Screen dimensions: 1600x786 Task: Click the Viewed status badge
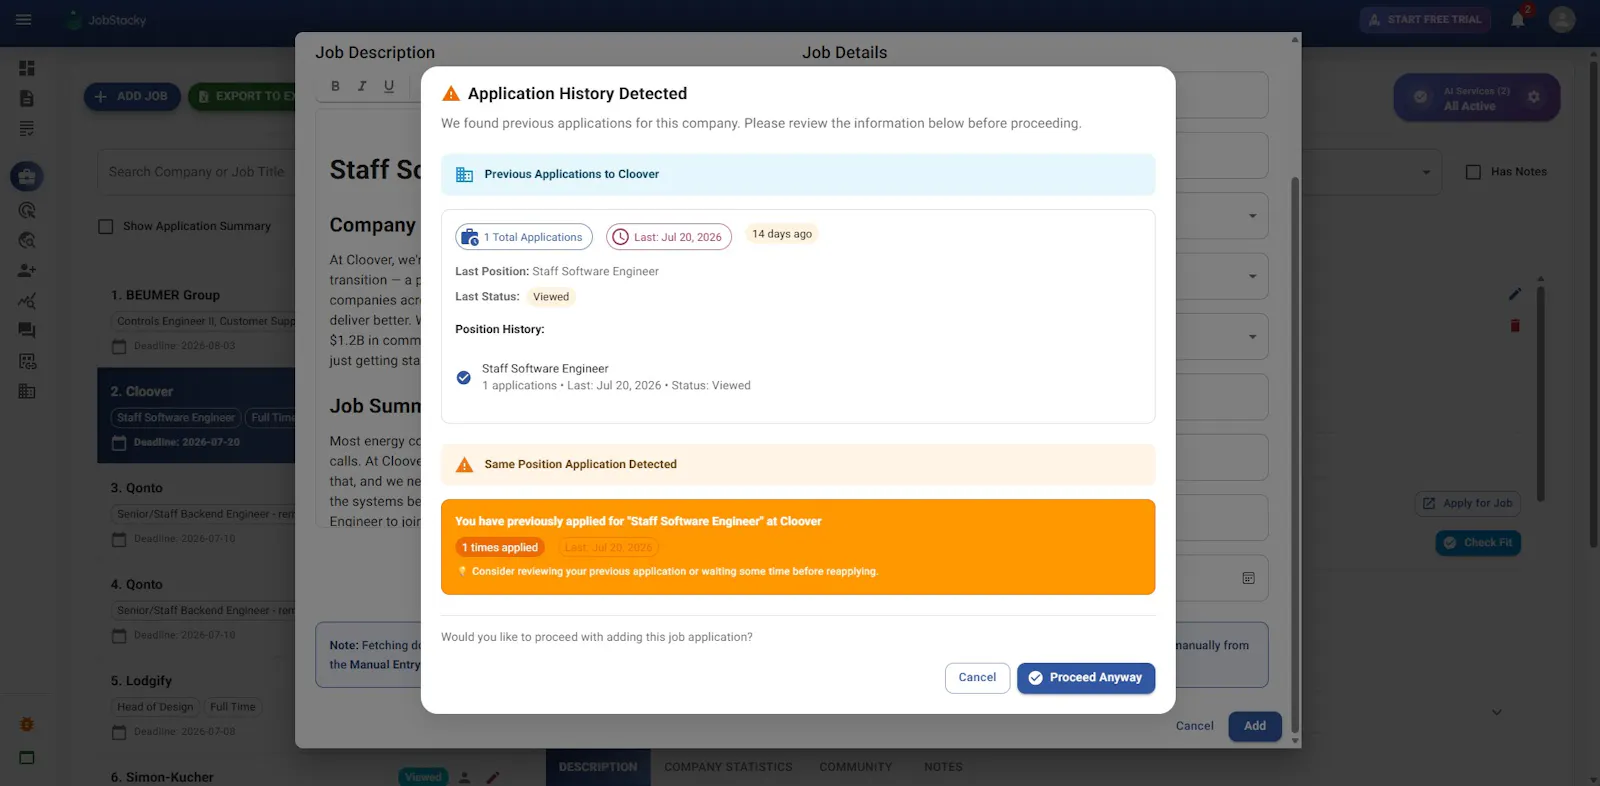pyautogui.click(x=551, y=297)
